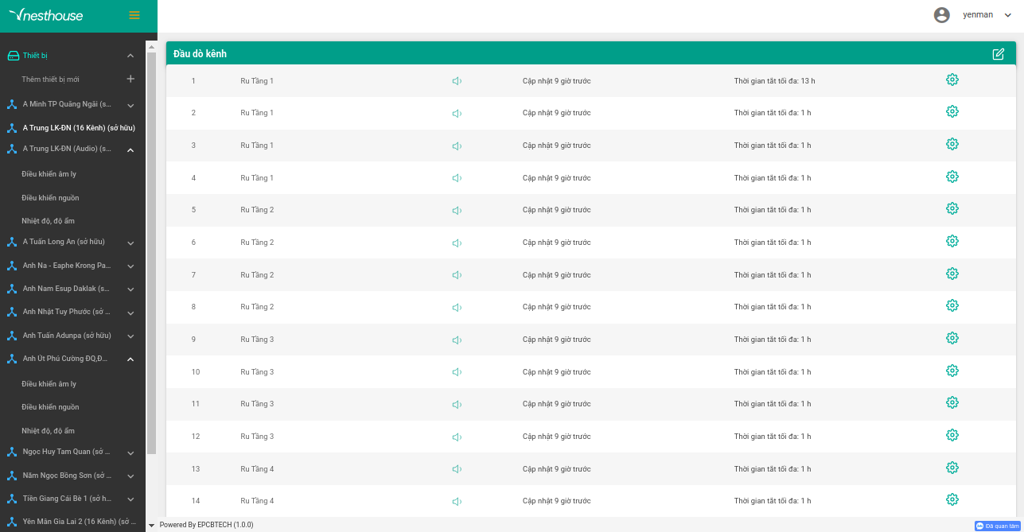Open settings gear for channel 8
Viewport: 1024px width, 532px height.
coord(952,305)
